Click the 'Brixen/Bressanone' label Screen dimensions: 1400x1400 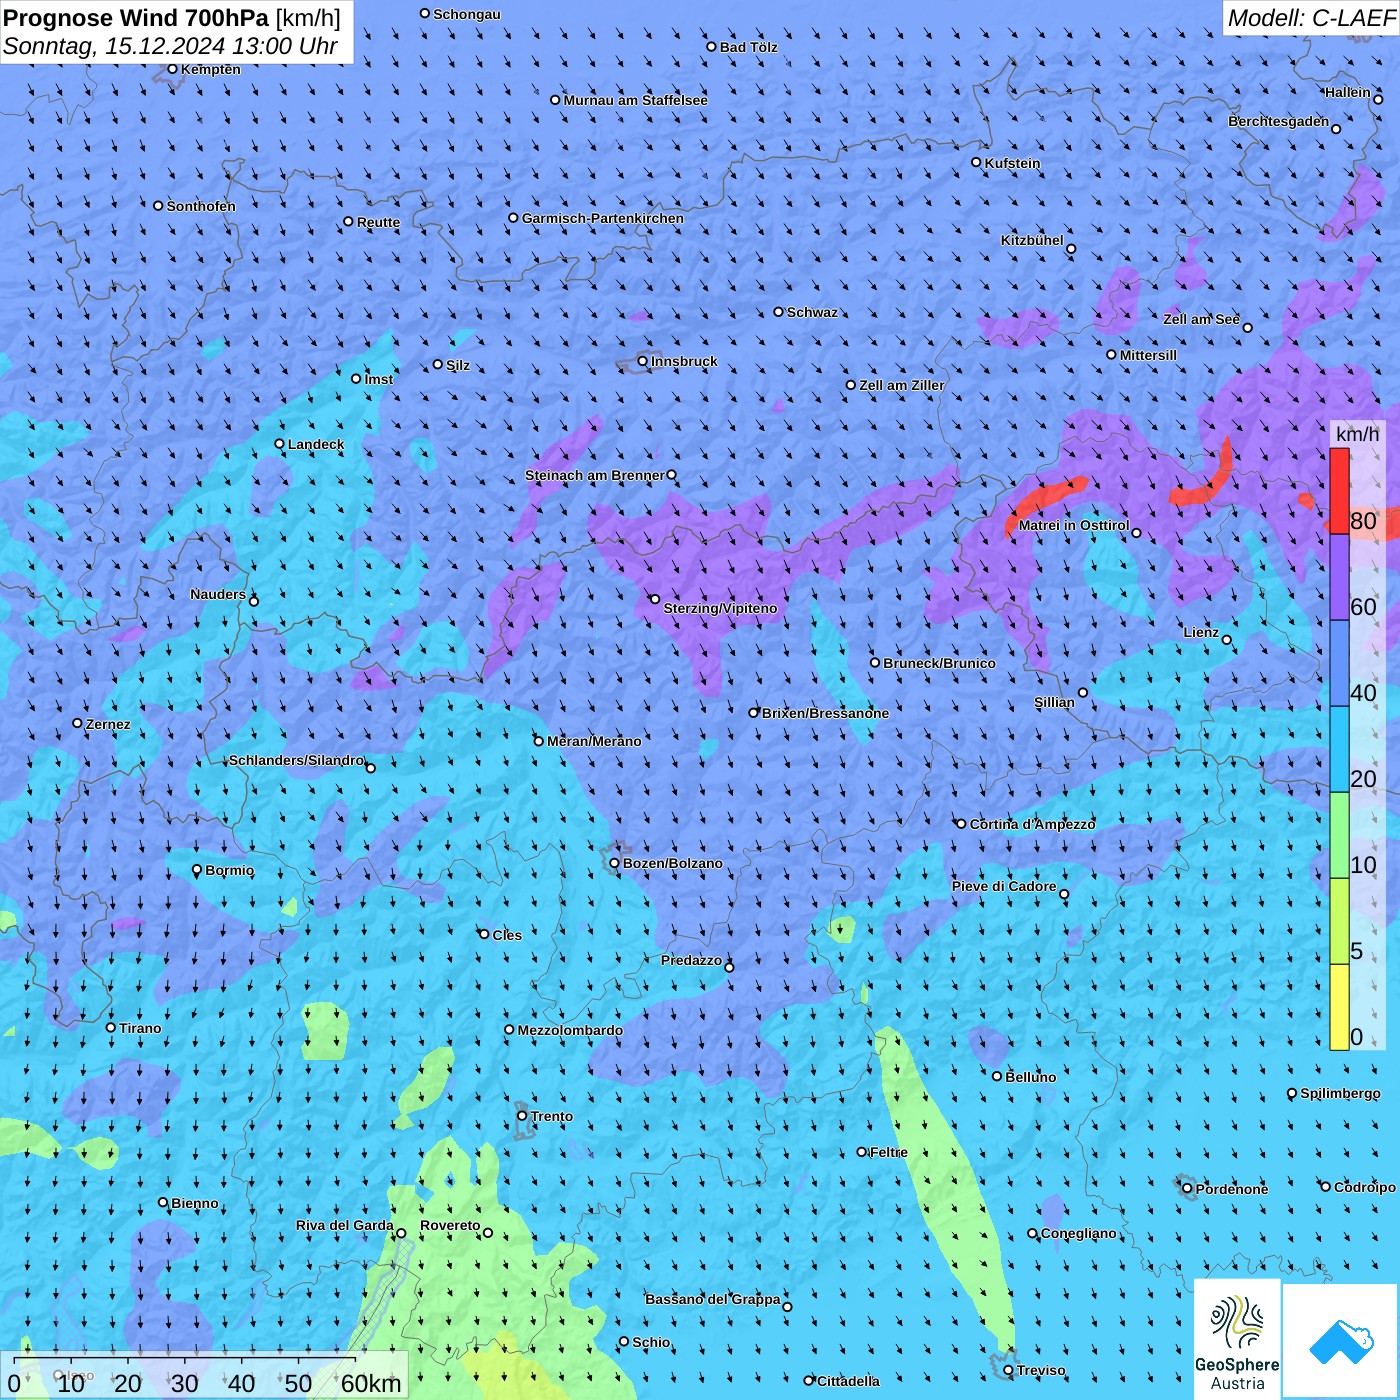pos(826,713)
